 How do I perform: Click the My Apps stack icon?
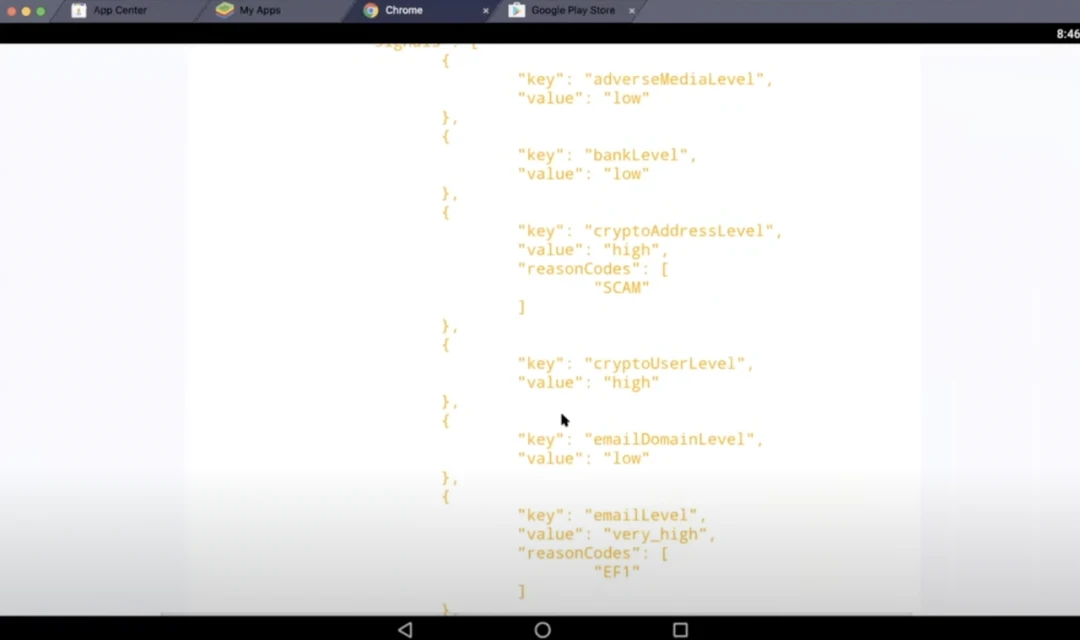pos(225,10)
